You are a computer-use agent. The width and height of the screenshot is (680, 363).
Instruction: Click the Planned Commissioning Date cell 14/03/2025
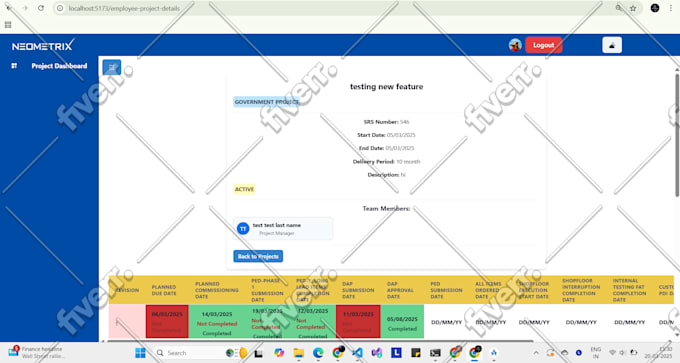click(x=217, y=321)
